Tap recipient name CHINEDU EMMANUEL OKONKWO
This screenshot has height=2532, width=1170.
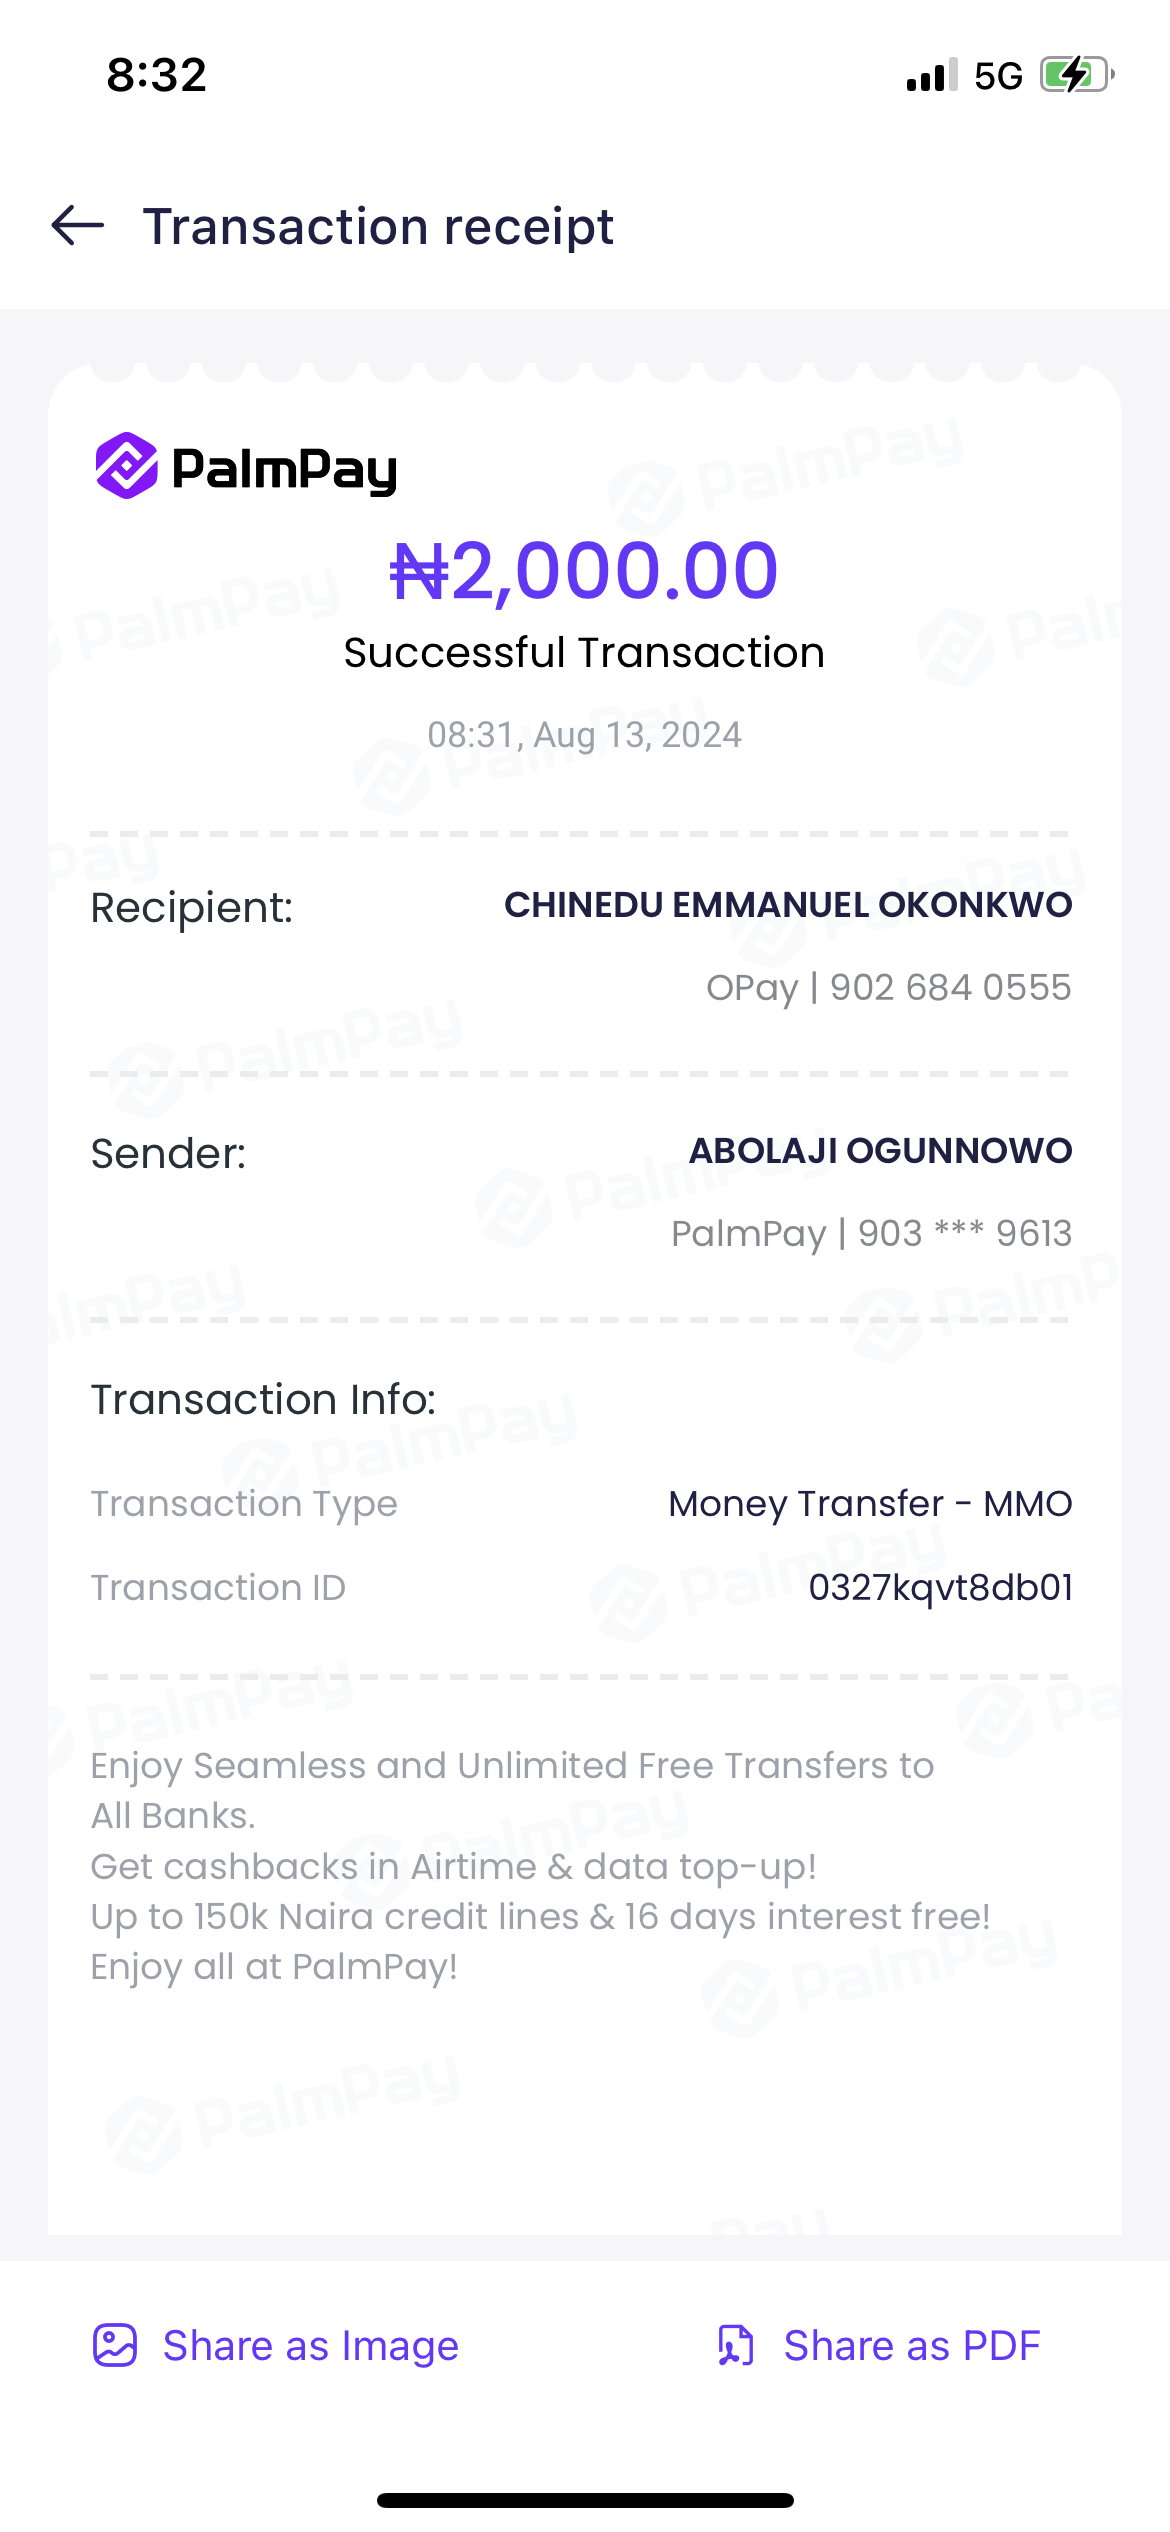pyautogui.click(x=788, y=905)
